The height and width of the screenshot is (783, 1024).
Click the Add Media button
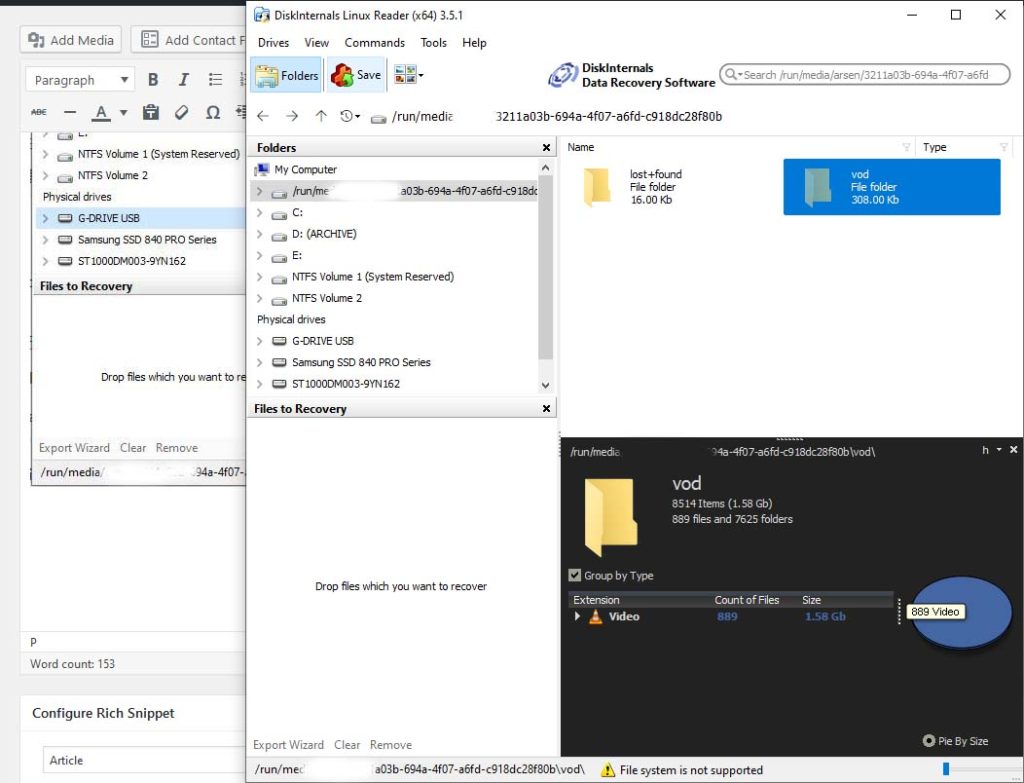point(70,40)
